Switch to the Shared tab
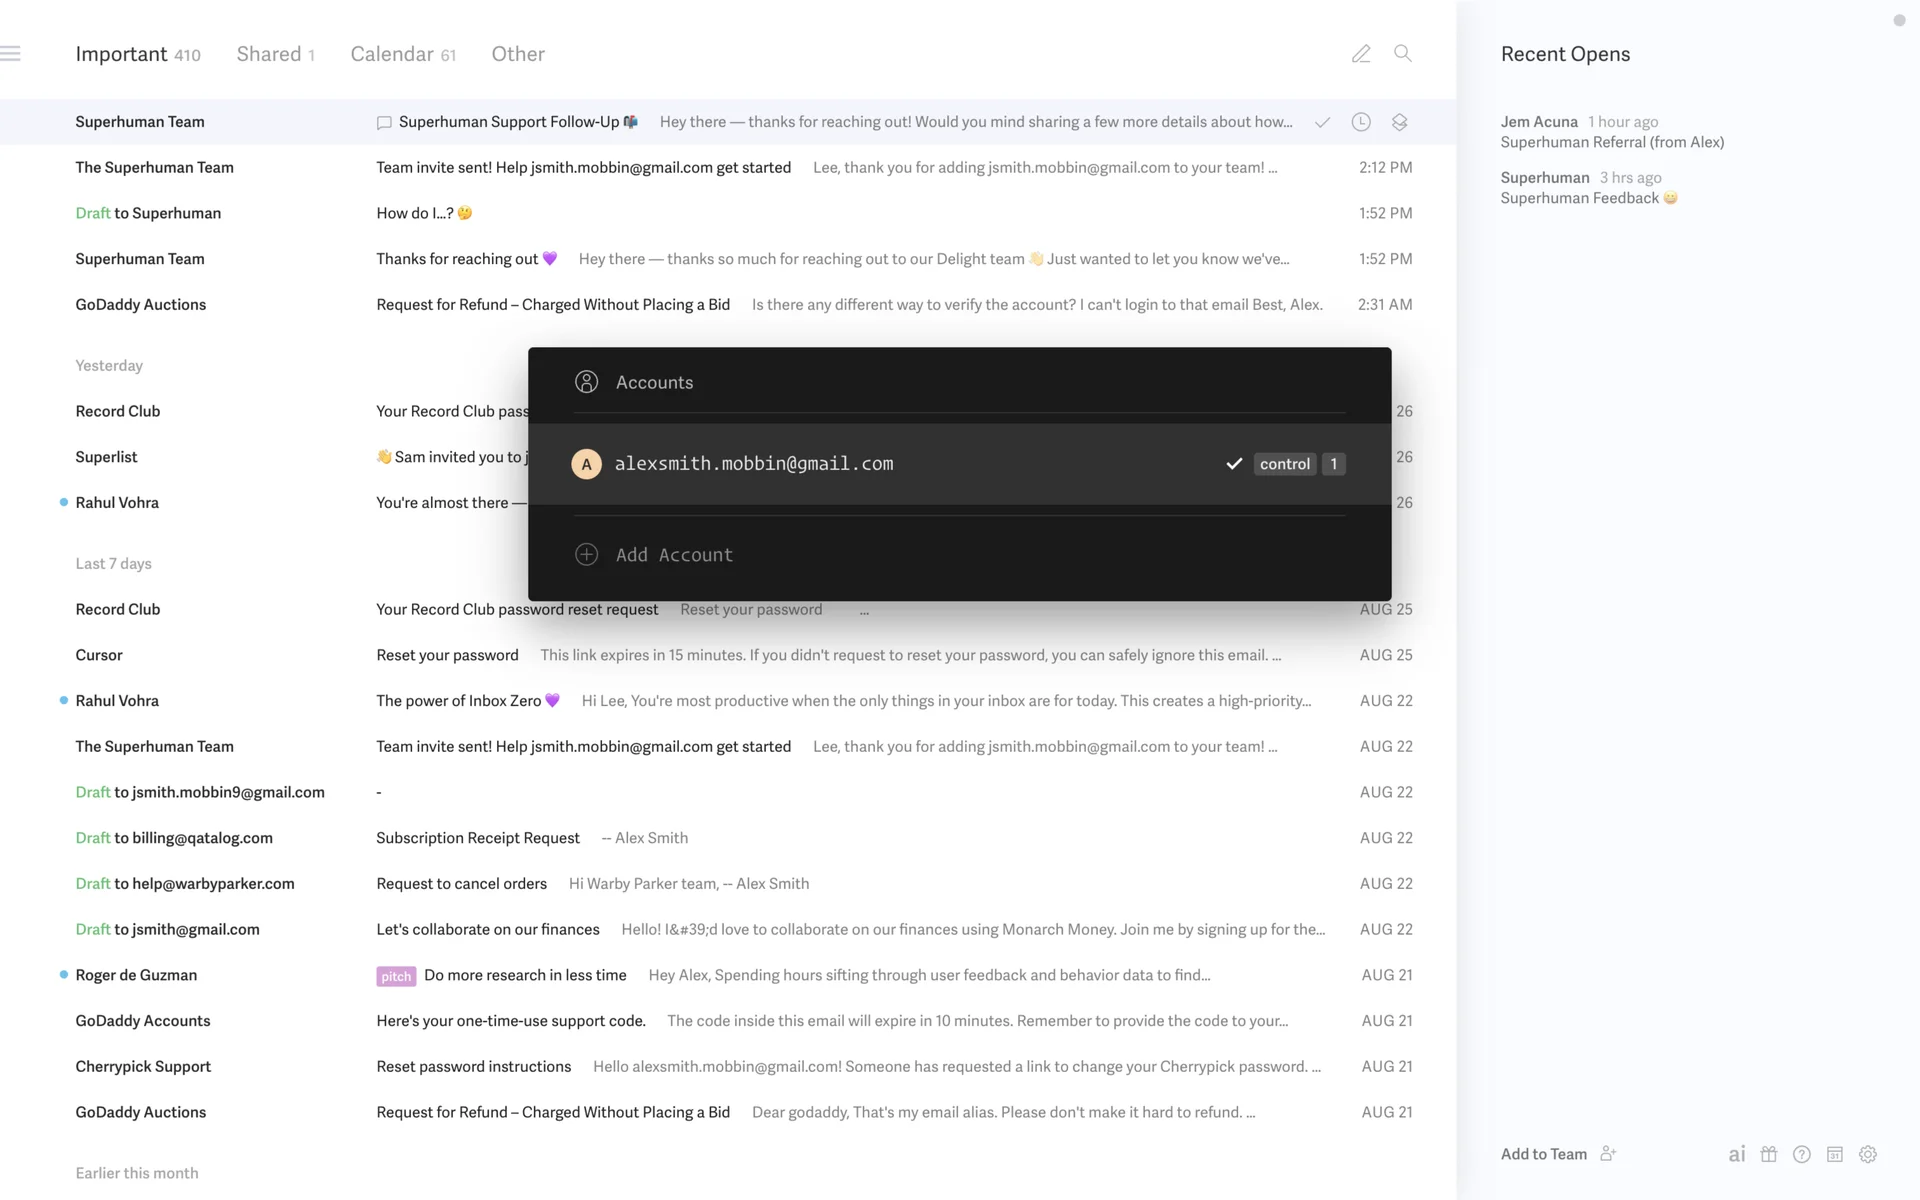The width and height of the screenshot is (1920, 1200). pyautogui.click(x=274, y=54)
